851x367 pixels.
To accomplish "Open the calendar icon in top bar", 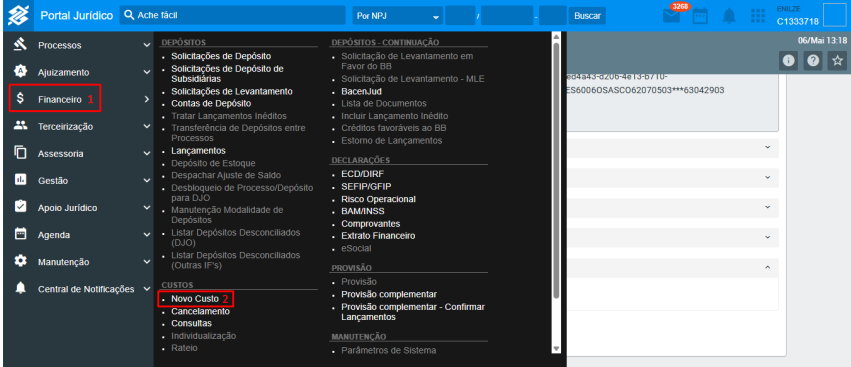I will point(701,16).
